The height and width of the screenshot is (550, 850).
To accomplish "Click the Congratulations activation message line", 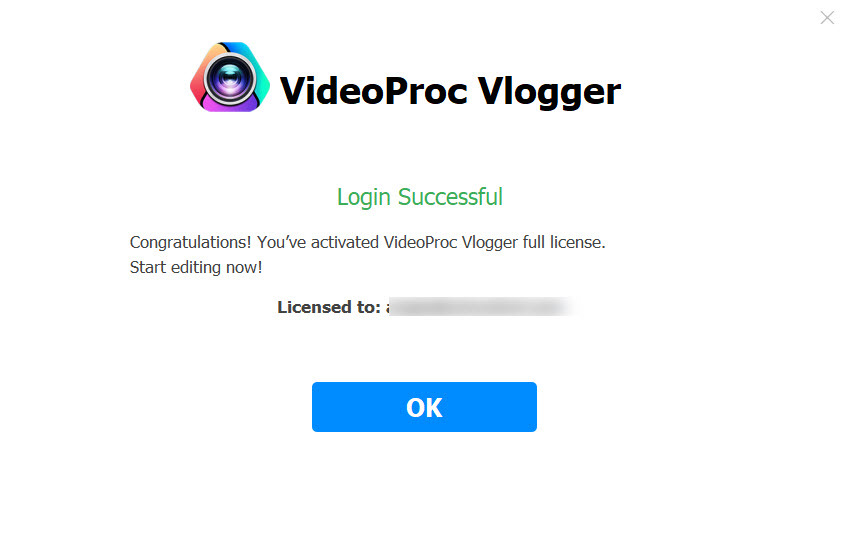I will tap(368, 242).
